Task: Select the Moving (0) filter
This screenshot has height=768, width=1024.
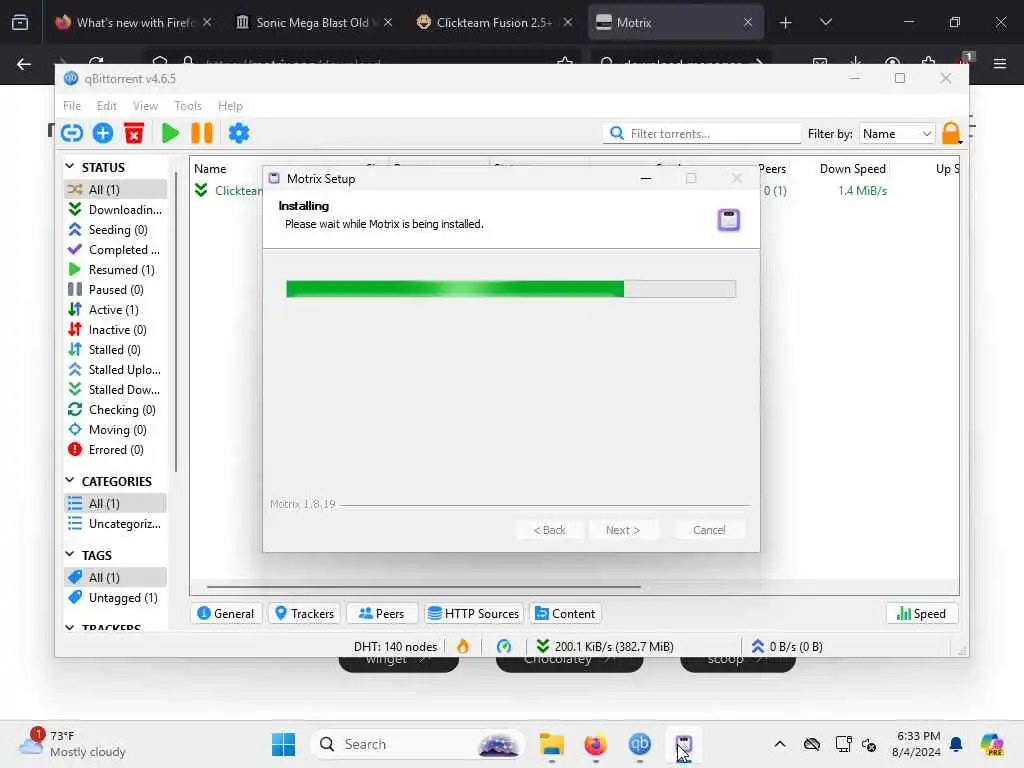Action: pos(116,430)
